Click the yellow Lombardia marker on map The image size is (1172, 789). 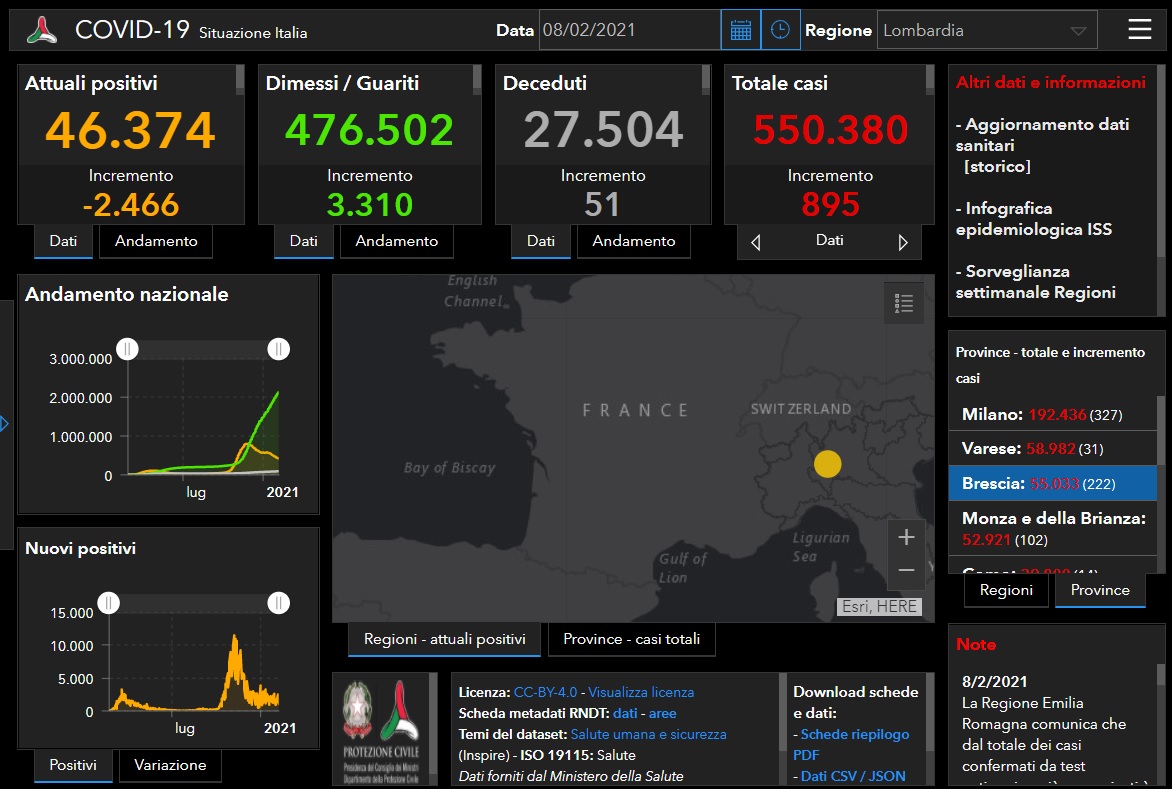pyautogui.click(x=828, y=464)
